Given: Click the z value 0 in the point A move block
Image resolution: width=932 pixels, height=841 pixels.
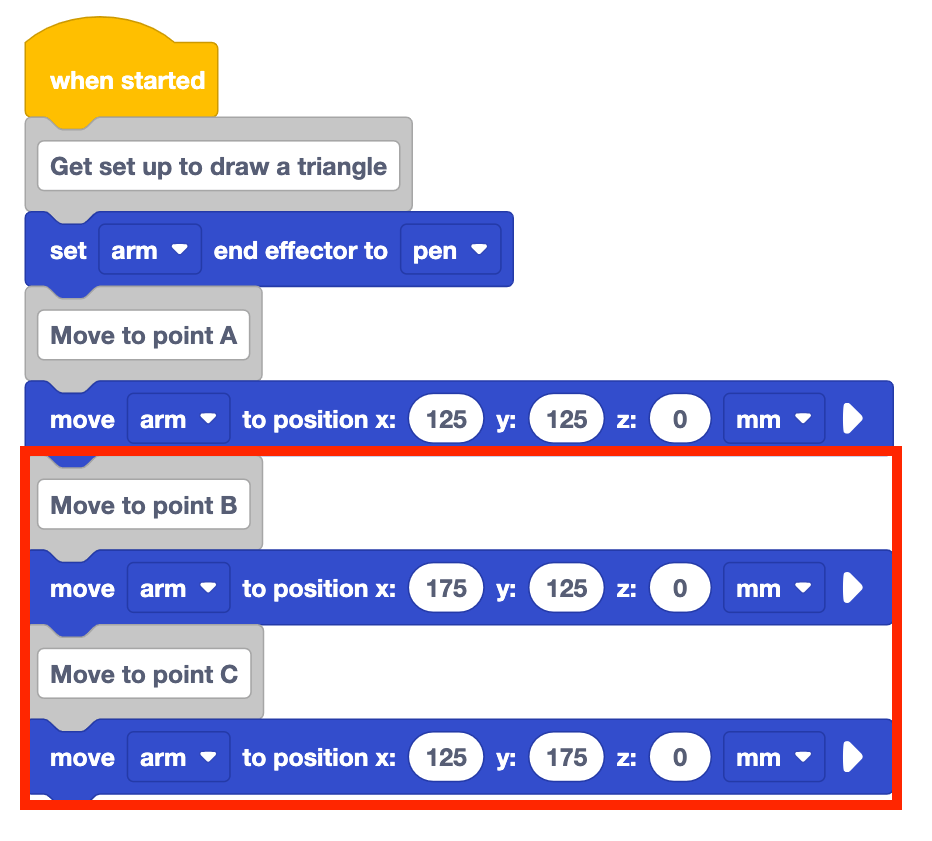Looking at the screenshot, I should tap(680, 420).
